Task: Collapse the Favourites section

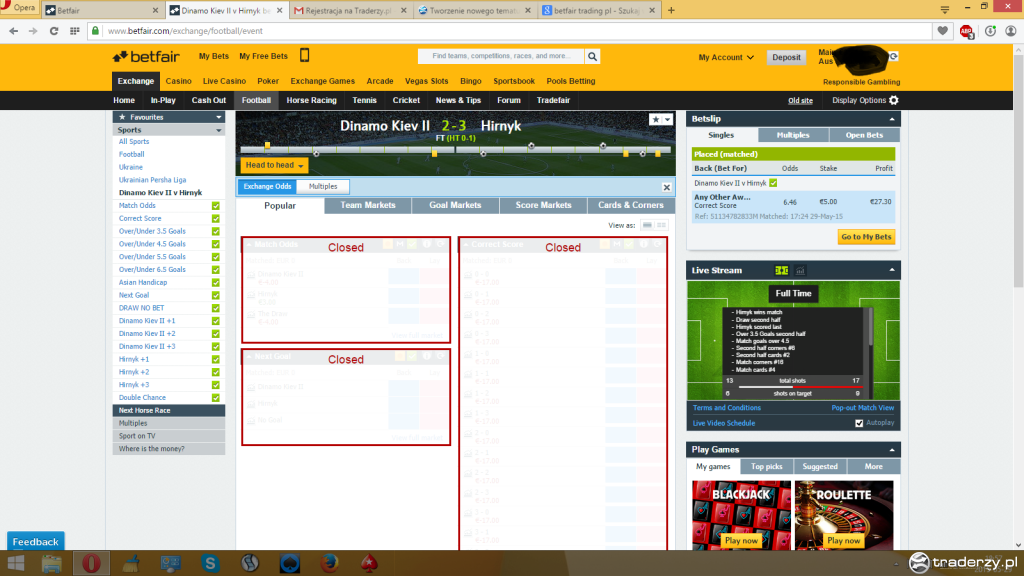Action: [x=219, y=118]
